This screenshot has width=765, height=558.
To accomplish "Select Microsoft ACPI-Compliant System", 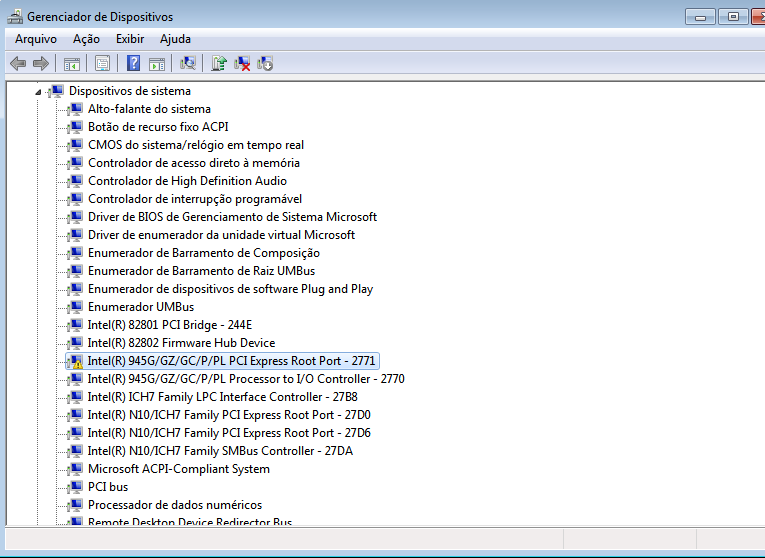I will [179, 469].
